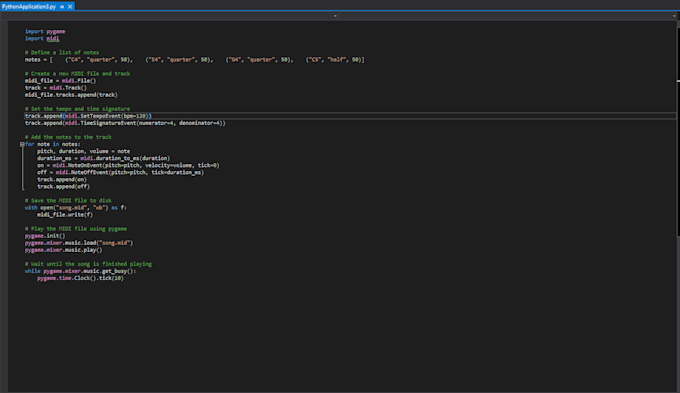The width and height of the screenshot is (680, 393).
Task: Click the '# Set the tempo and time signature' comment
Action: click(77, 109)
